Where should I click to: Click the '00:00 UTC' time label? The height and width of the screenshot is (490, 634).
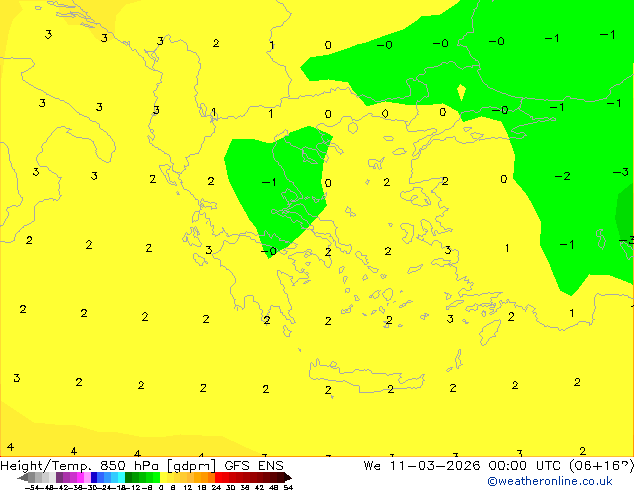click(524, 466)
